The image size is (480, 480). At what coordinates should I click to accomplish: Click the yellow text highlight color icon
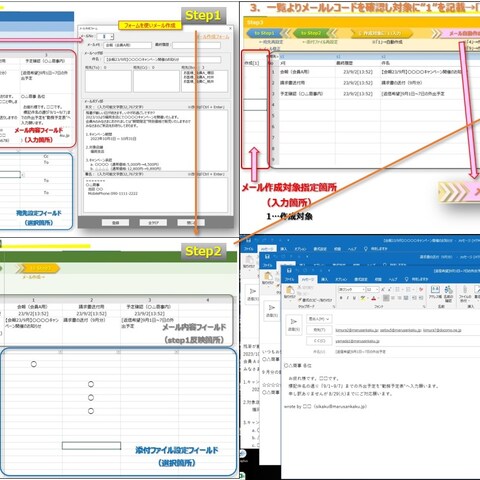pyautogui.click(x=364, y=298)
